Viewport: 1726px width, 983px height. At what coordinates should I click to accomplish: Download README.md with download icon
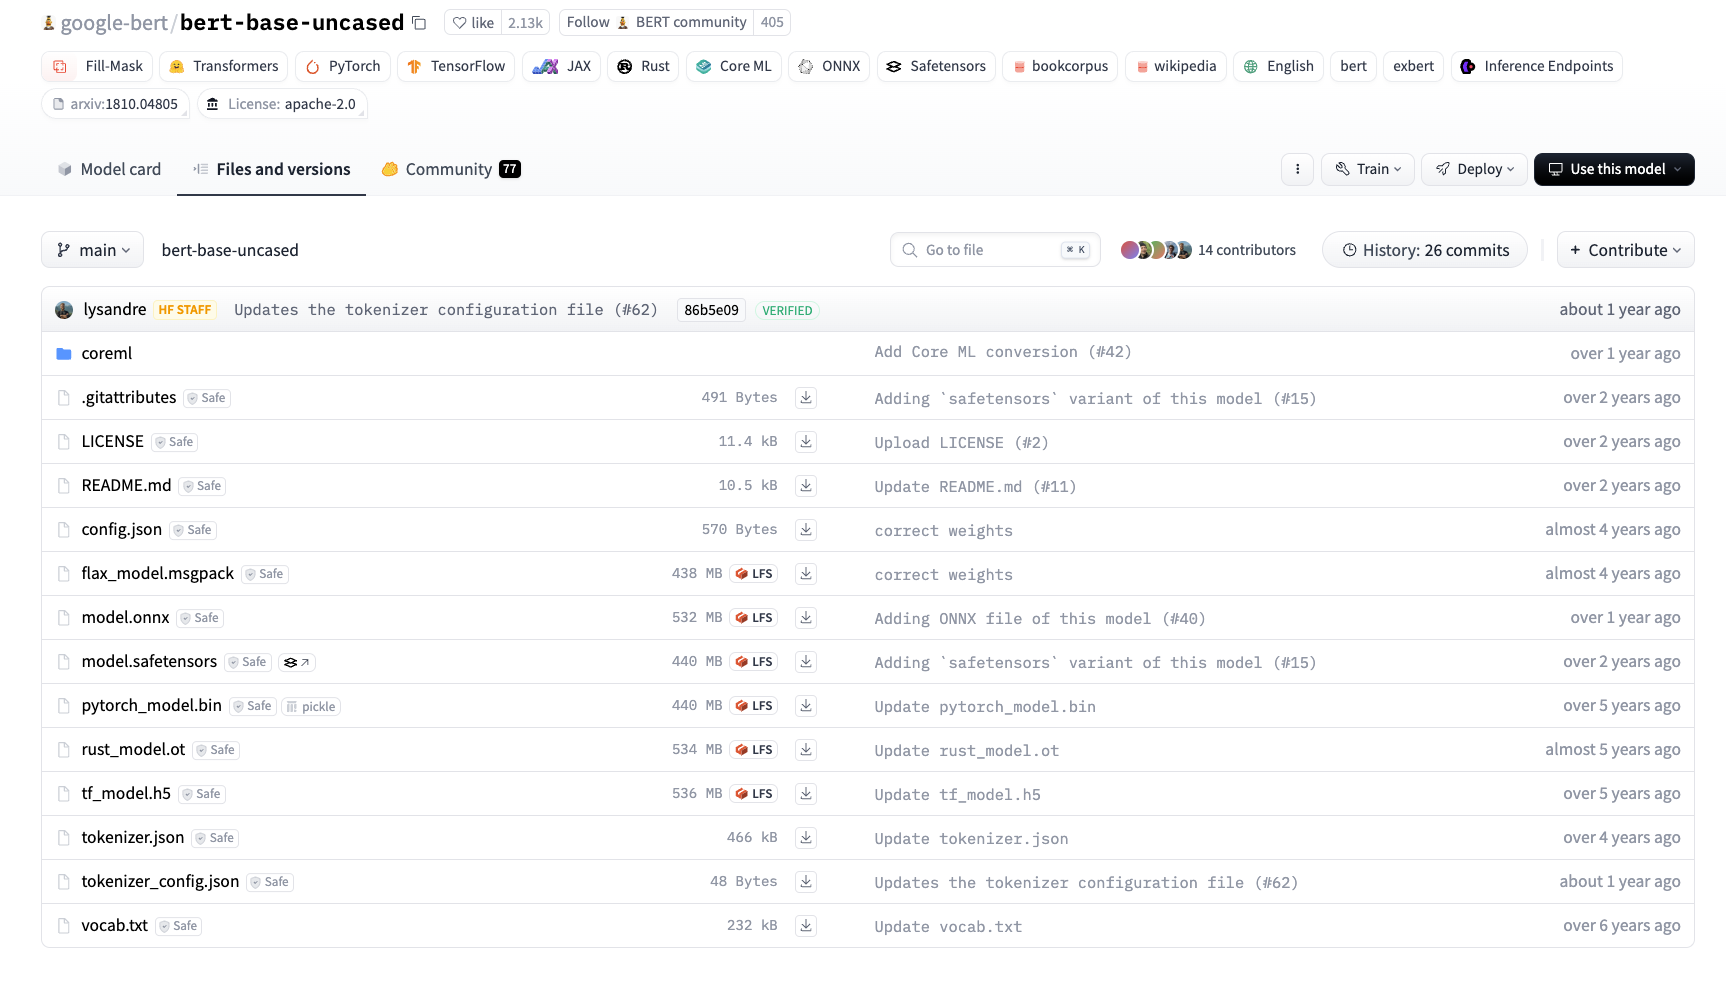pyautogui.click(x=806, y=486)
